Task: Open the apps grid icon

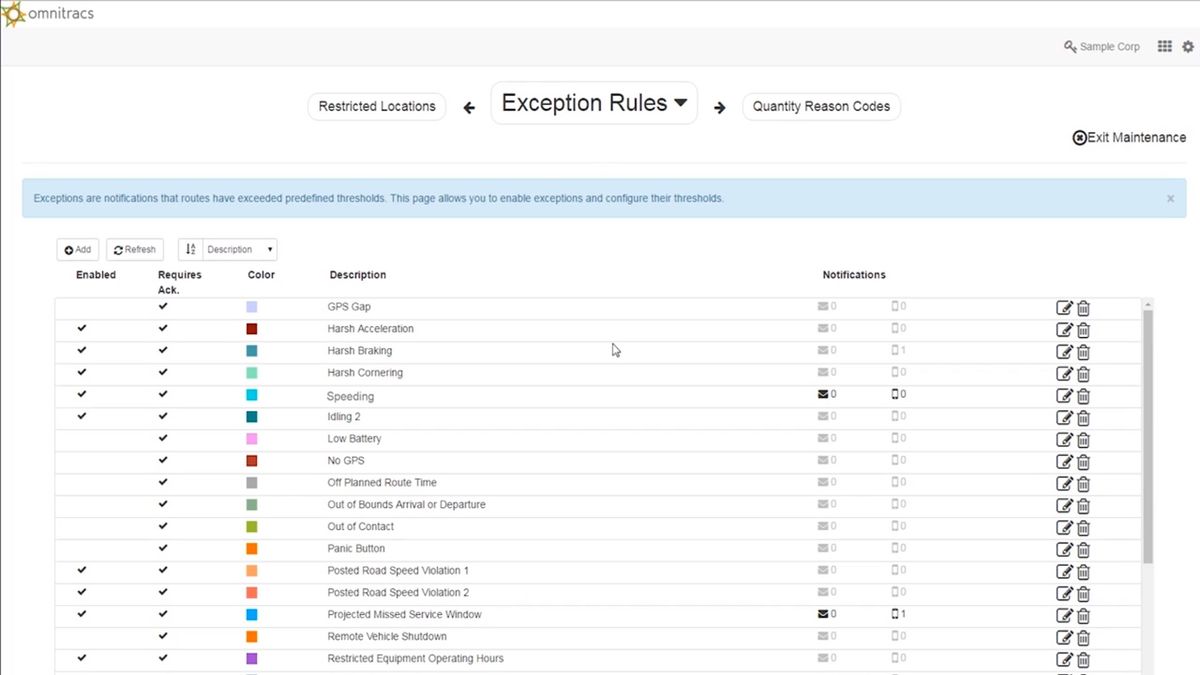Action: point(1165,47)
